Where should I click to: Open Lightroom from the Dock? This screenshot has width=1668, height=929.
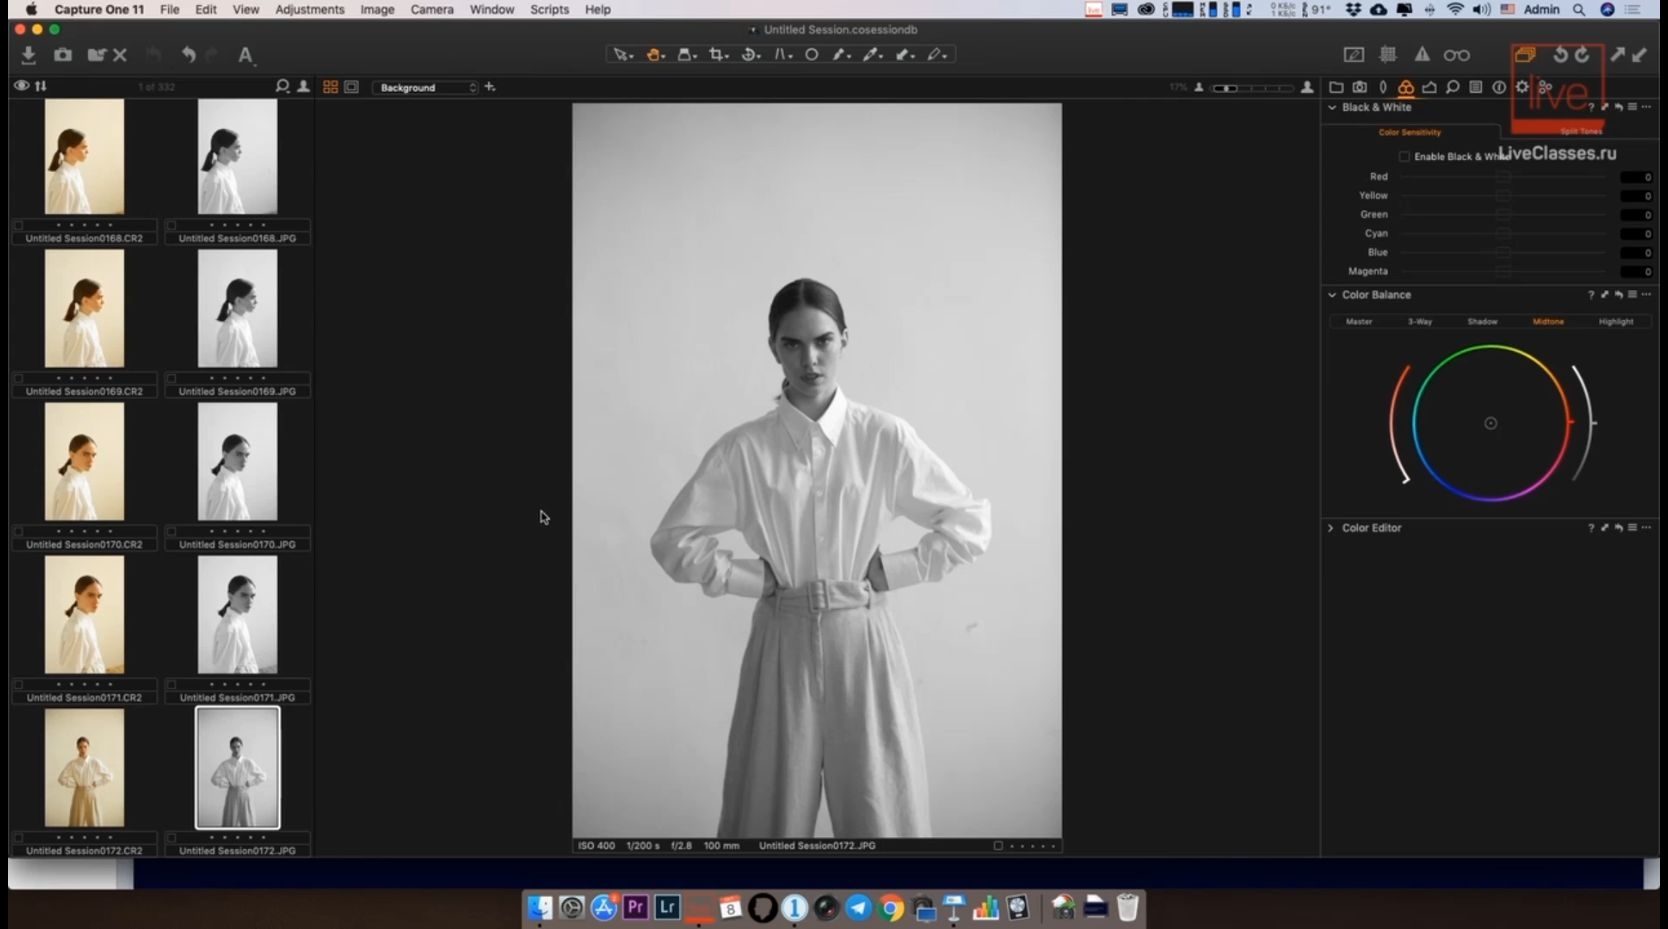pyautogui.click(x=667, y=907)
